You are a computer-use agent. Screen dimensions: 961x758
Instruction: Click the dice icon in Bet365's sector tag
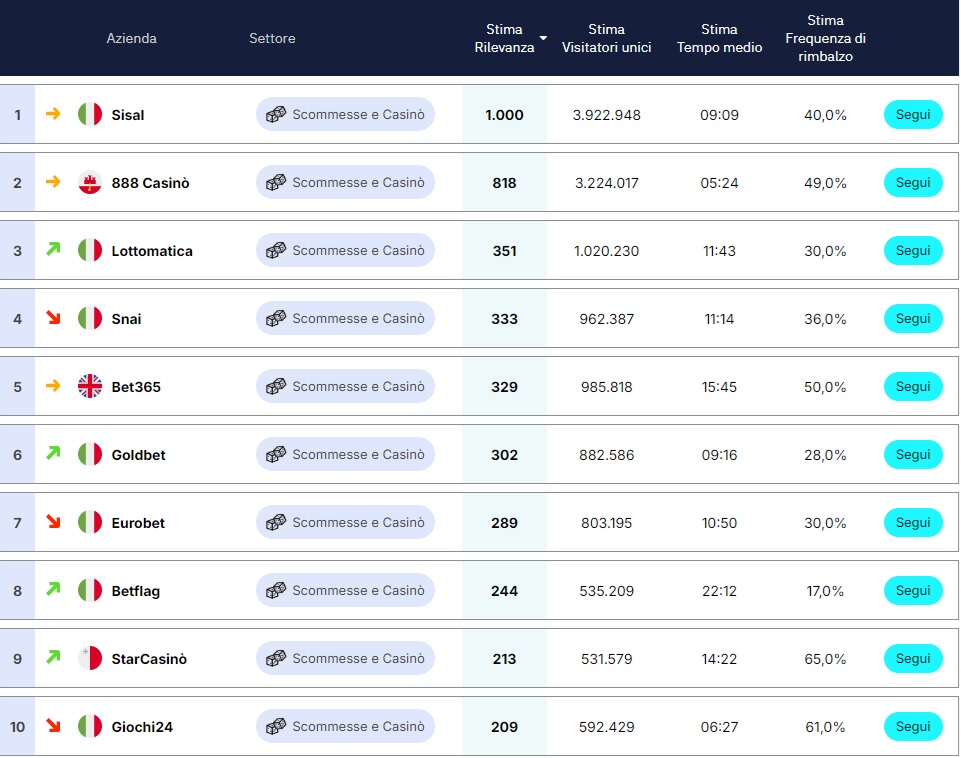coord(276,387)
